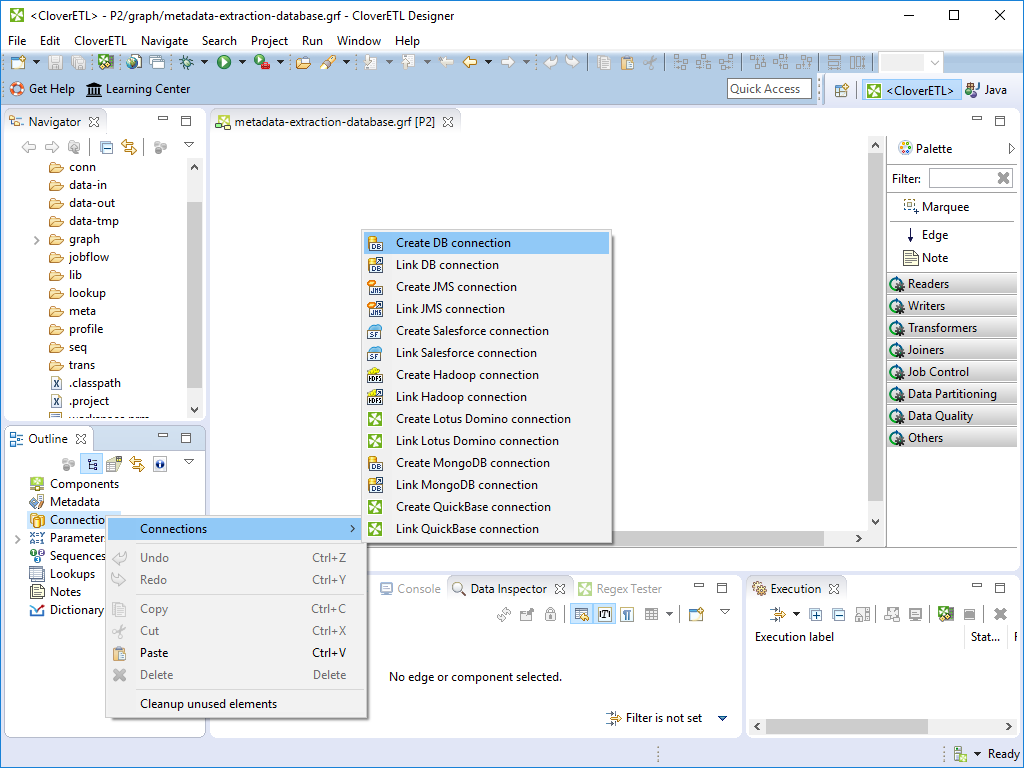Expand the Readers palette drawer
The width and height of the screenshot is (1024, 768).
click(952, 284)
